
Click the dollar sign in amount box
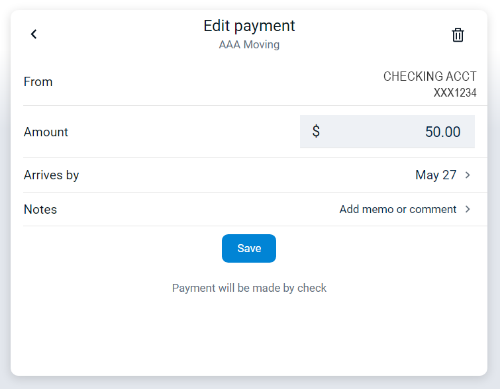pyautogui.click(x=316, y=131)
